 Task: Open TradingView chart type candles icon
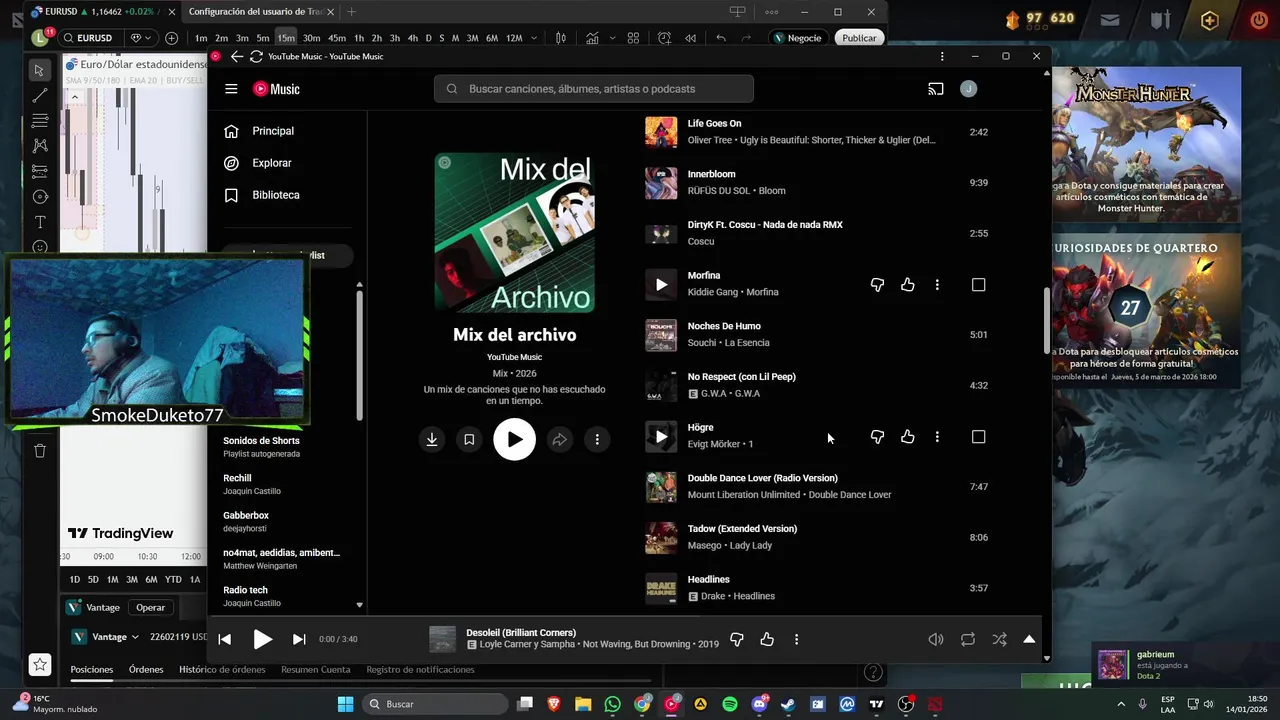point(561,38)
